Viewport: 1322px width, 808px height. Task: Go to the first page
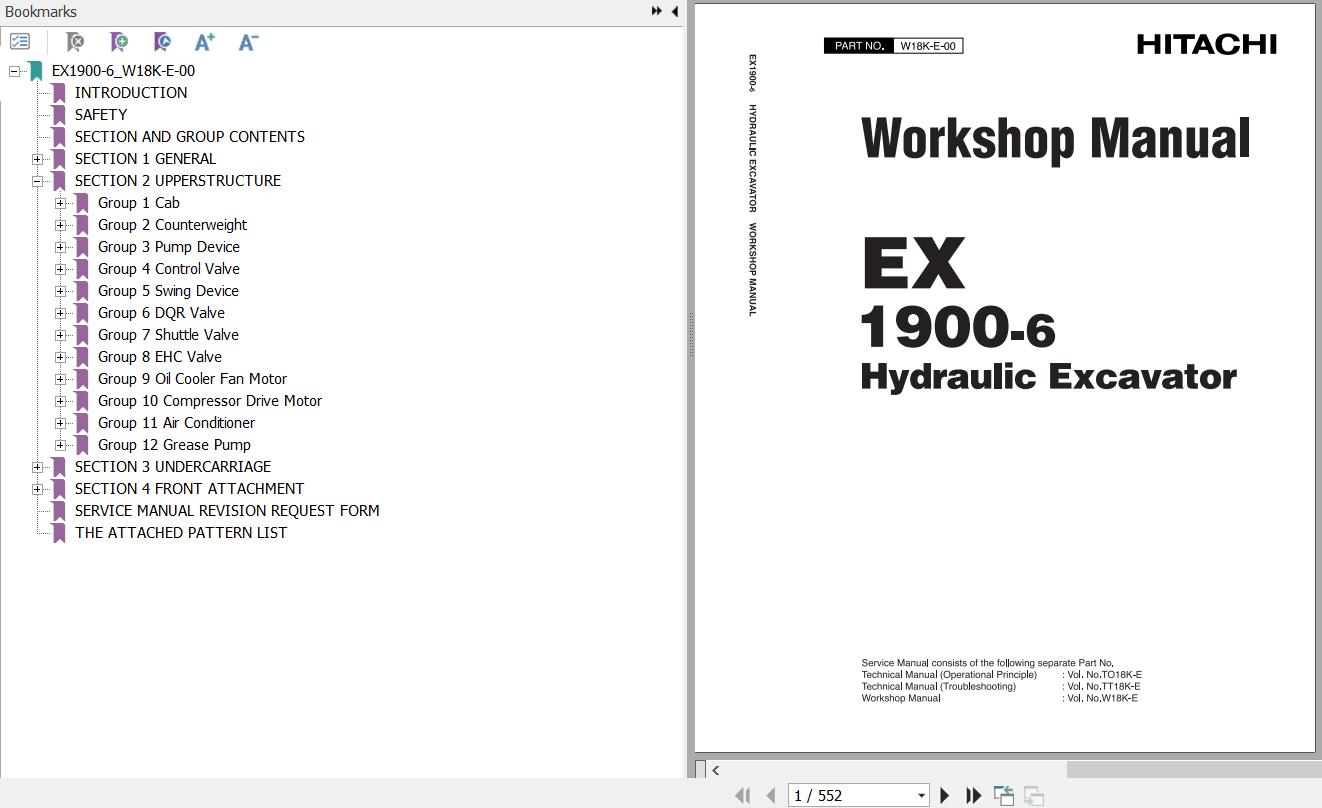point(742,796)
